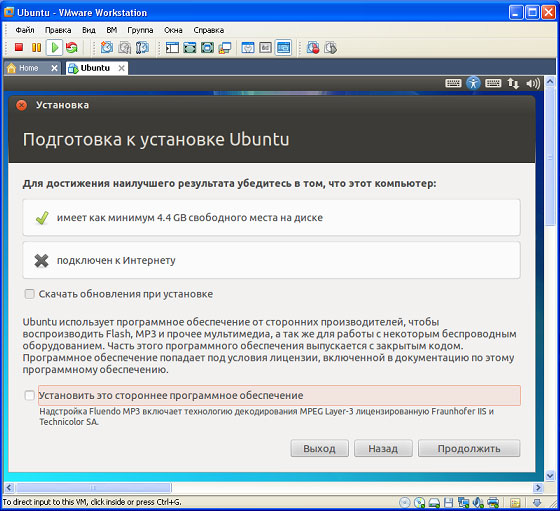Click the sound volume indicator in the Ubuntu panel
Viewport: 560px width, 511px height.
click(532, 84)
